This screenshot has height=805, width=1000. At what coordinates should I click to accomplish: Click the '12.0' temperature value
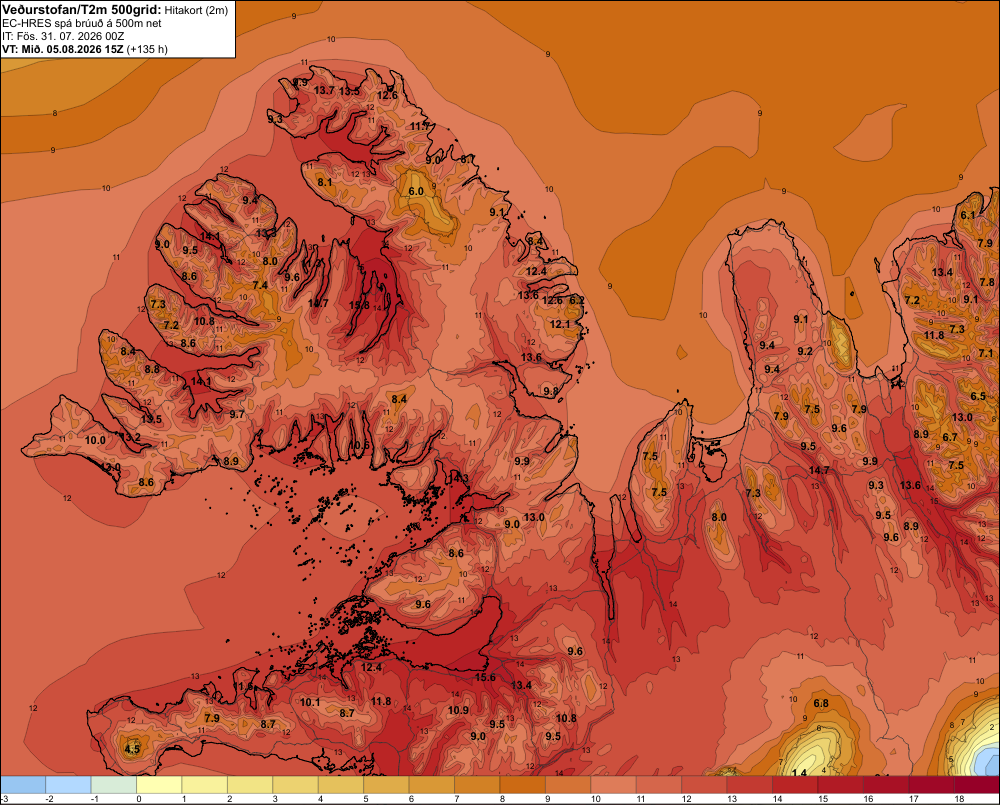[x=111, y=467]
